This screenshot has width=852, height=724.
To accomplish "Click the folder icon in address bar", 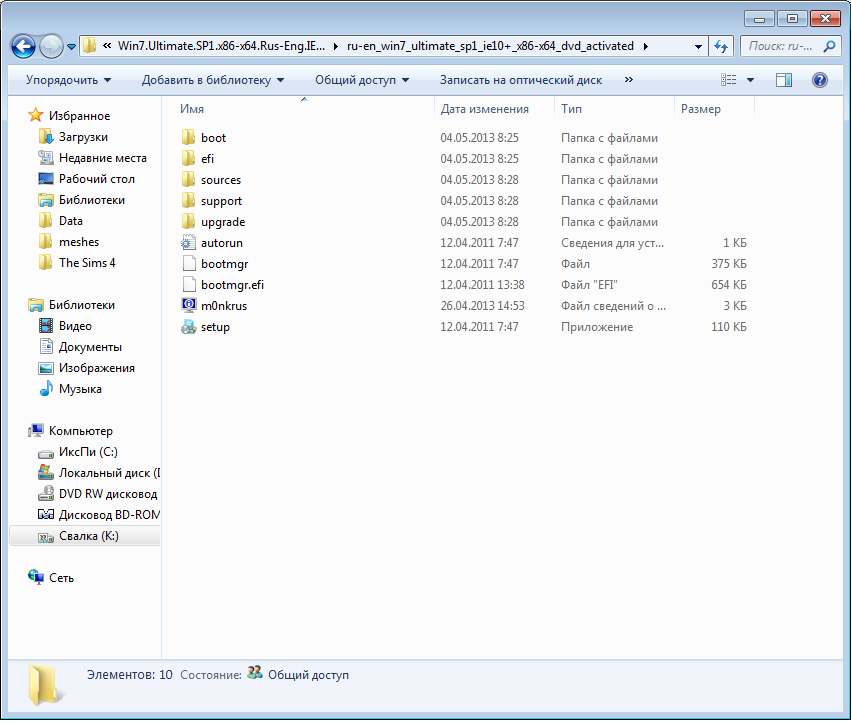I will 89,46.
